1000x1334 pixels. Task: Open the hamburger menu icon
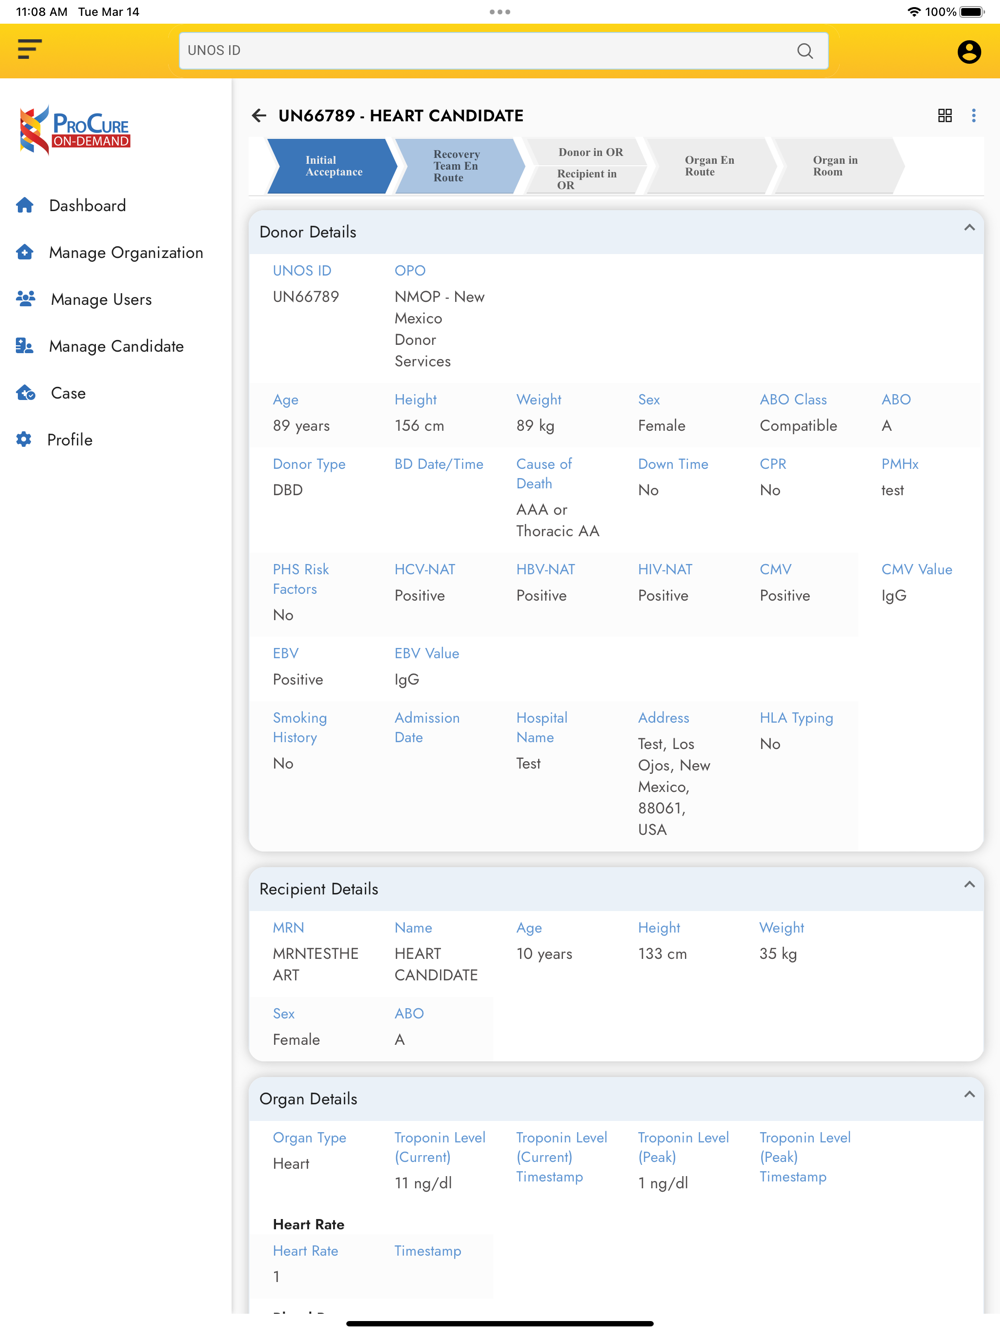point(30,50)
